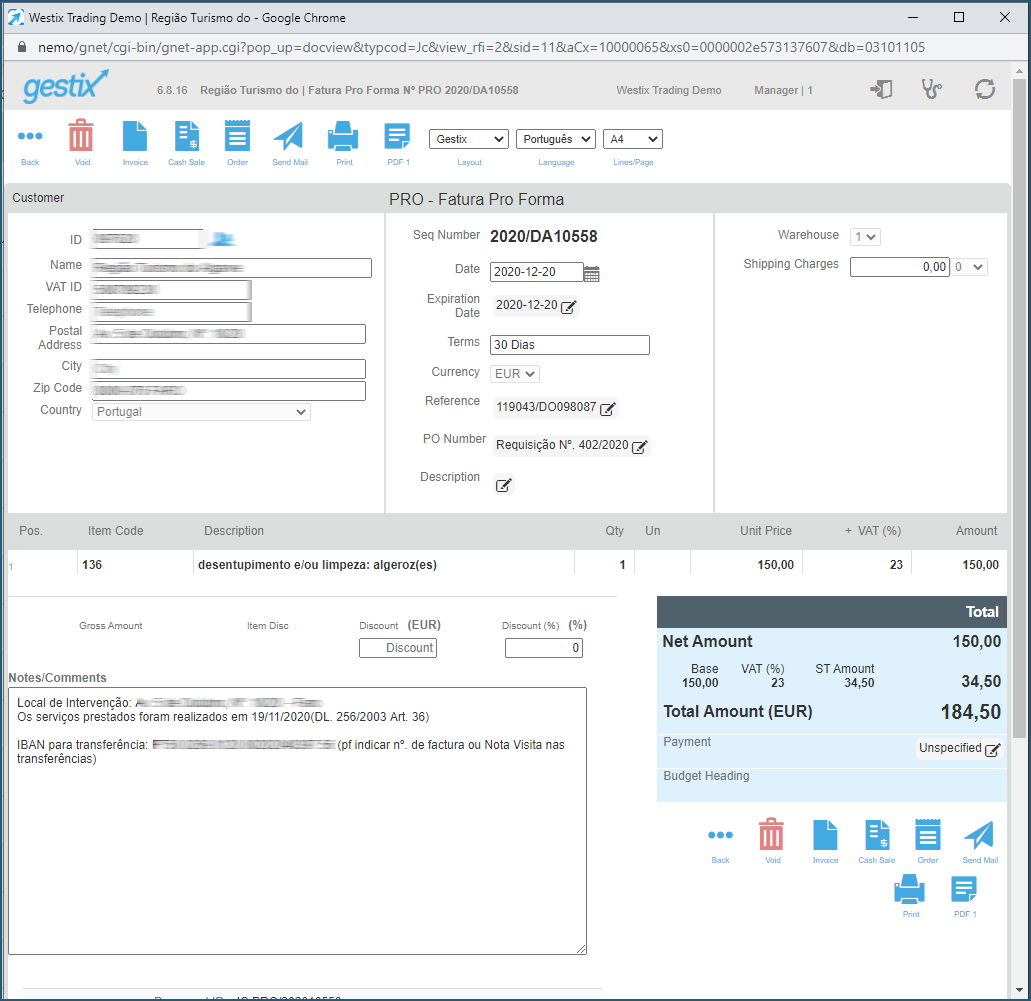The height and width of the screenshot is (1001, 1031).
Task: Click top toolbar Send Mail paper-plane icon
Action: click(289, 136)
